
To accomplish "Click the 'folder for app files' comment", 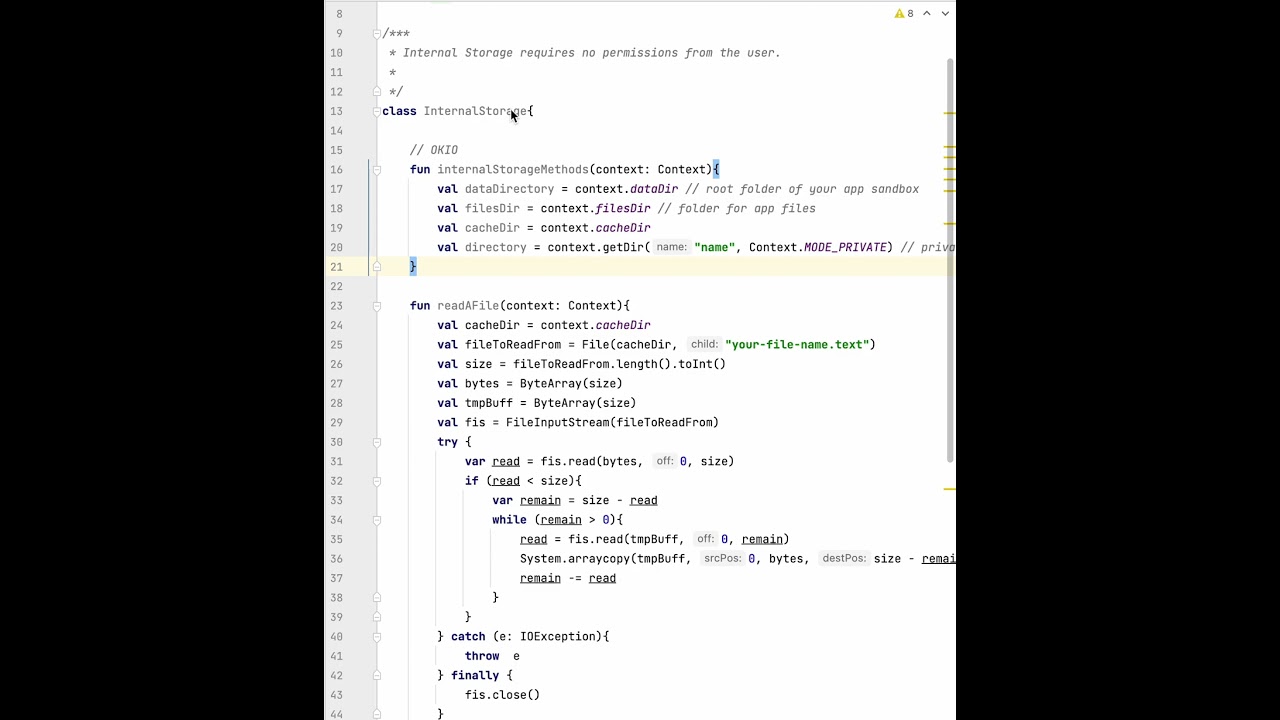I will point(736,208).
